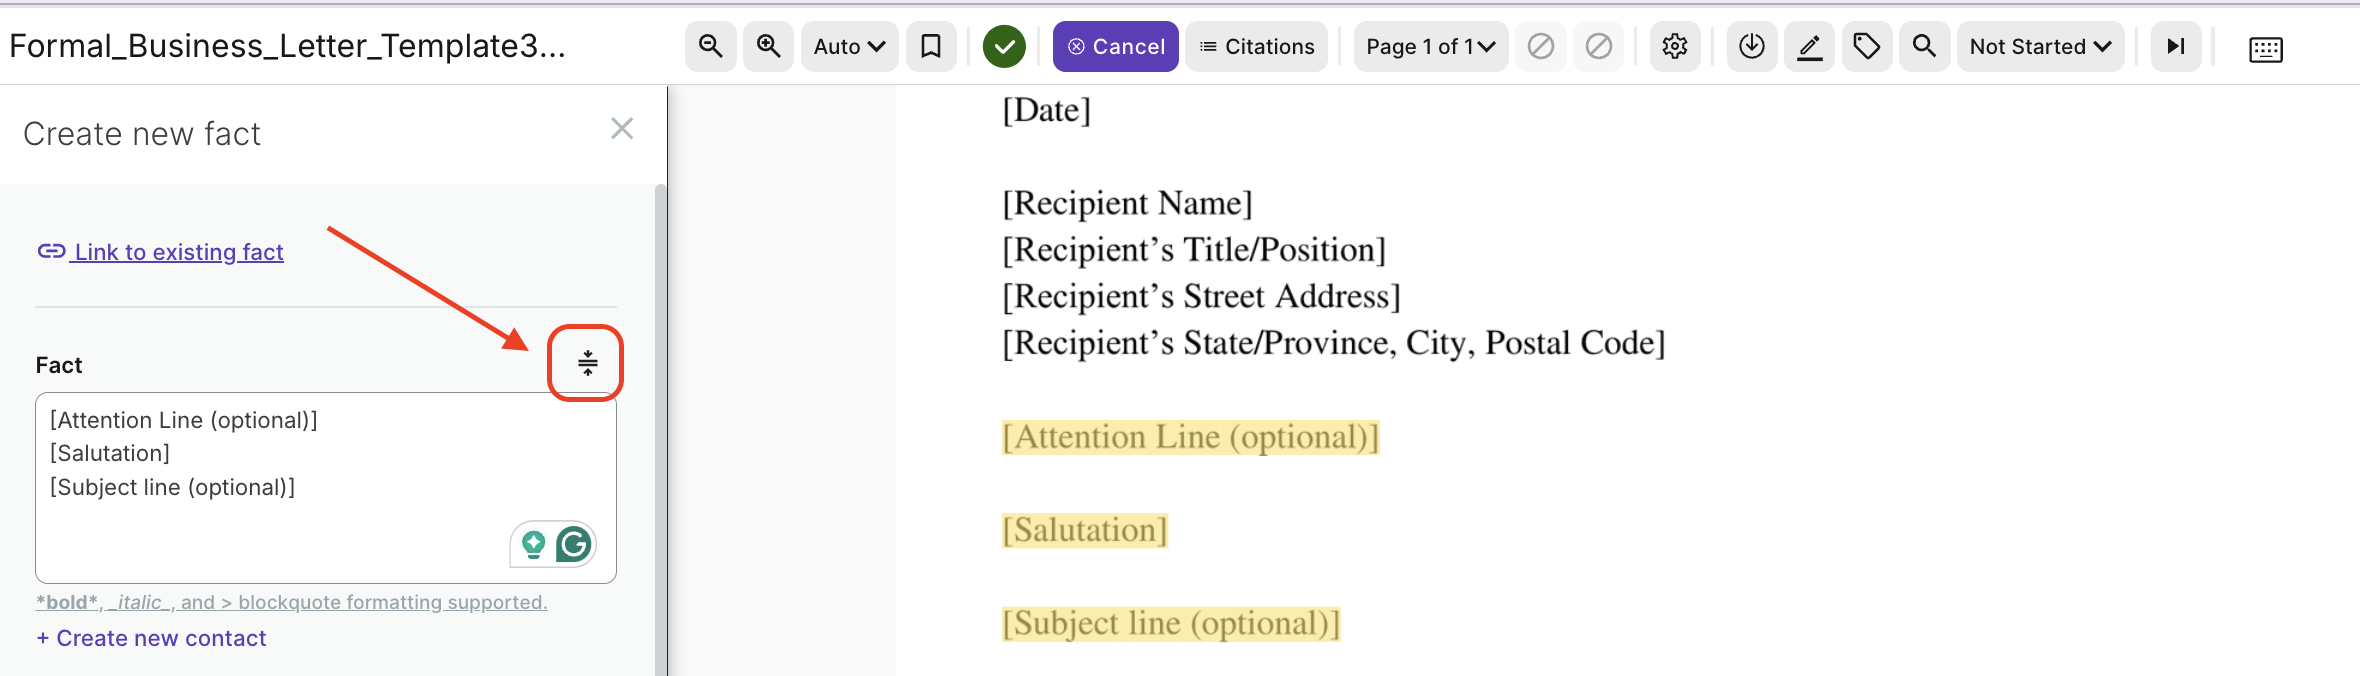This screenshot has width=2360, height=676.
Task: Click the purple Cancel button
Action: point(1116,46)
